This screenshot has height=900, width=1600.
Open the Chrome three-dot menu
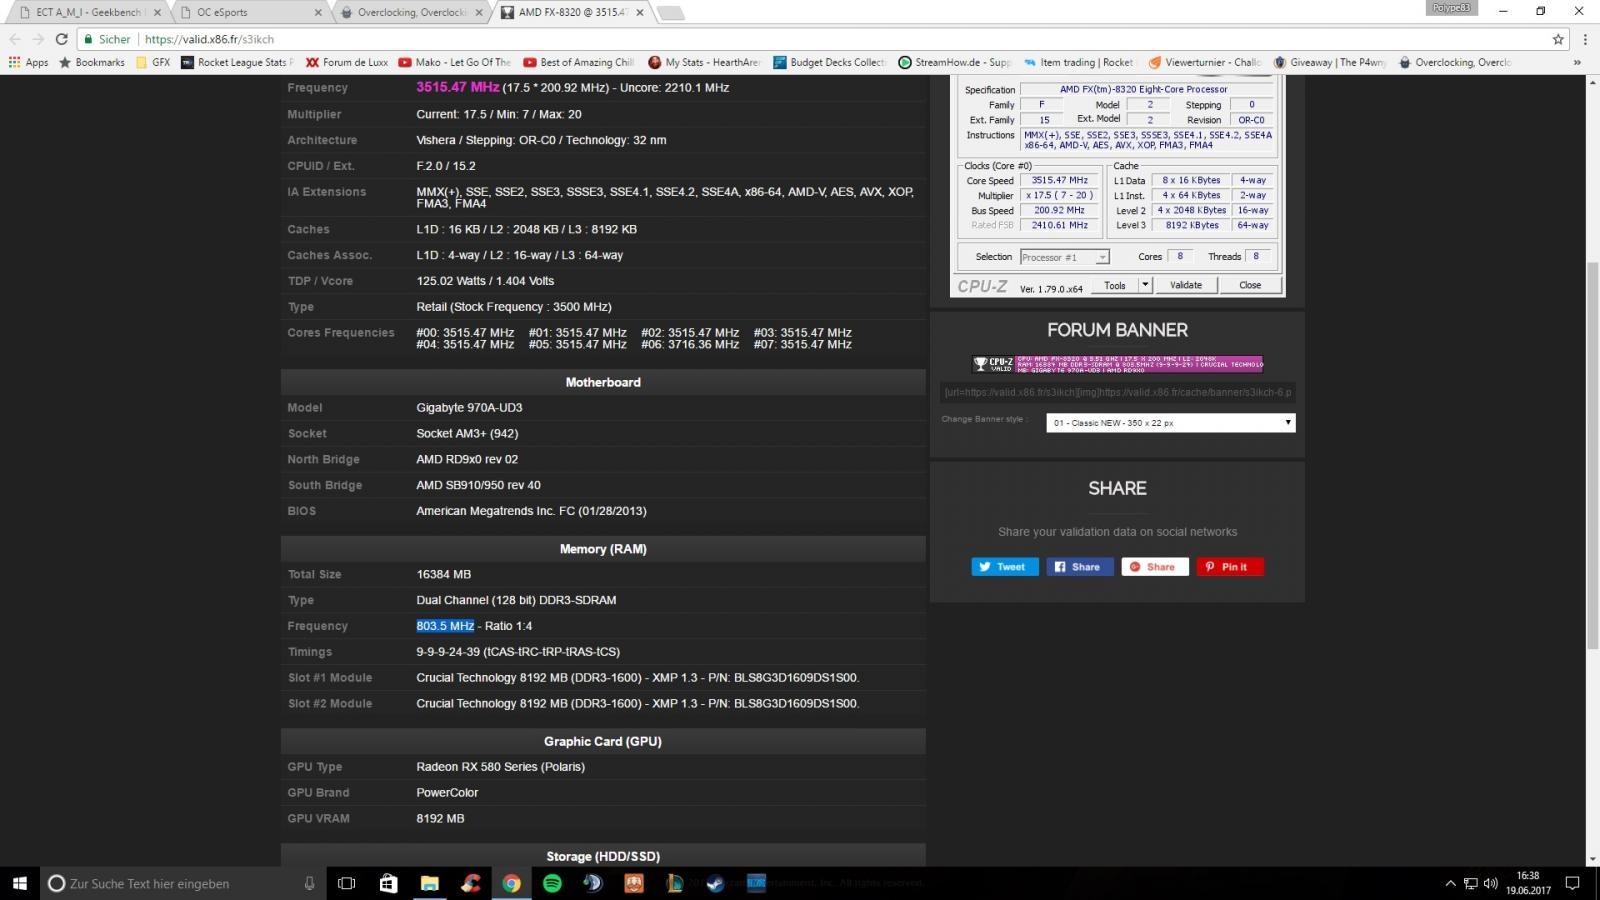click(1585, 39)
